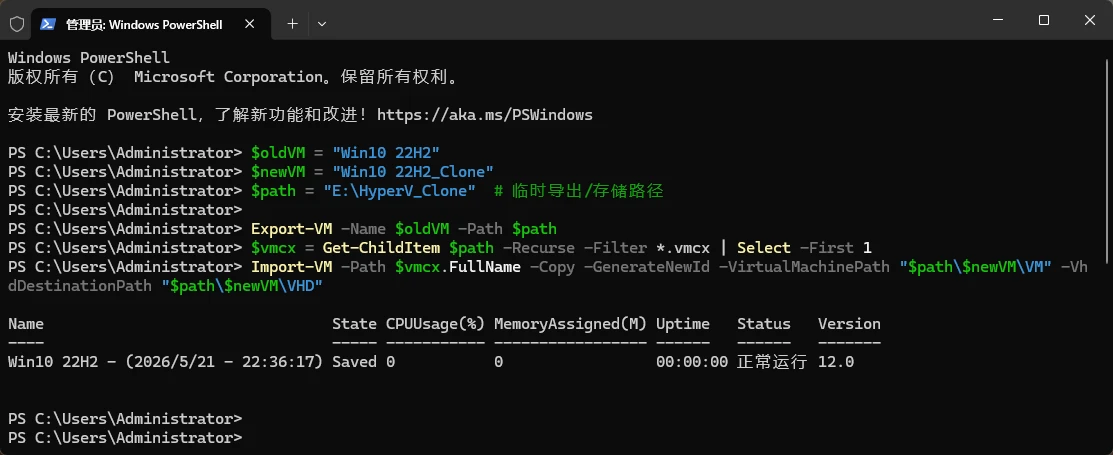The width and height of the screenshot is (1113, 455).
Task: Click the Export-VM command text
Action: pyautogui.click(x=292, y=229)
